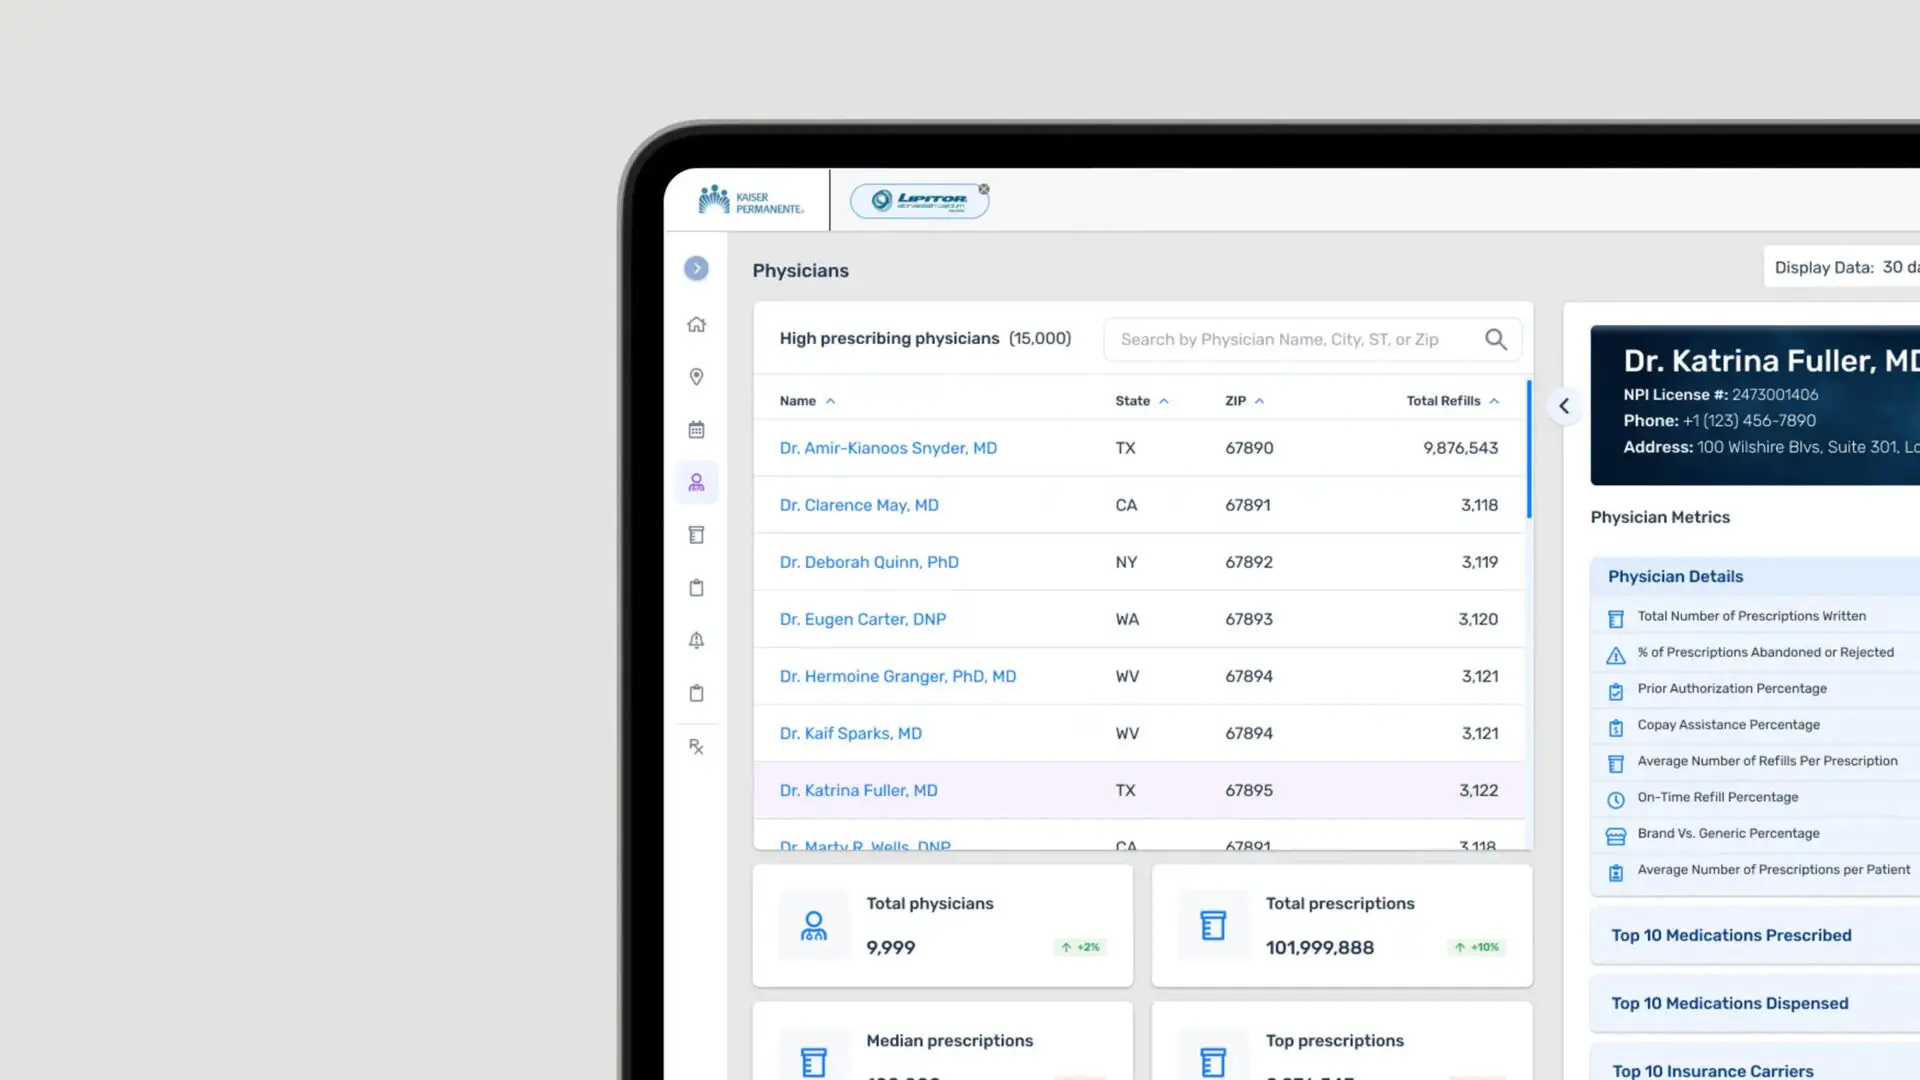The image size is (1920, 1080).
Task: Select the physicians person icon in sidebar
Action: [697, 483]
